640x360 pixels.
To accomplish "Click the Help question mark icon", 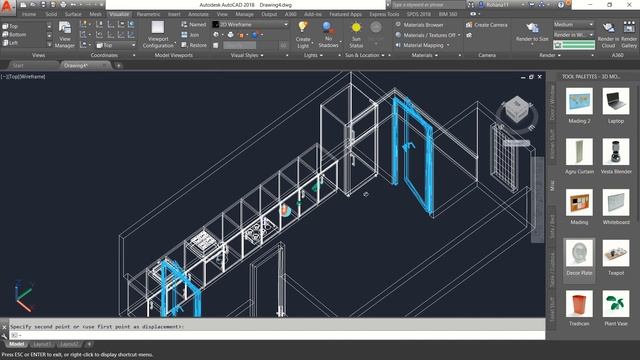I will click(x=561, y=4).
